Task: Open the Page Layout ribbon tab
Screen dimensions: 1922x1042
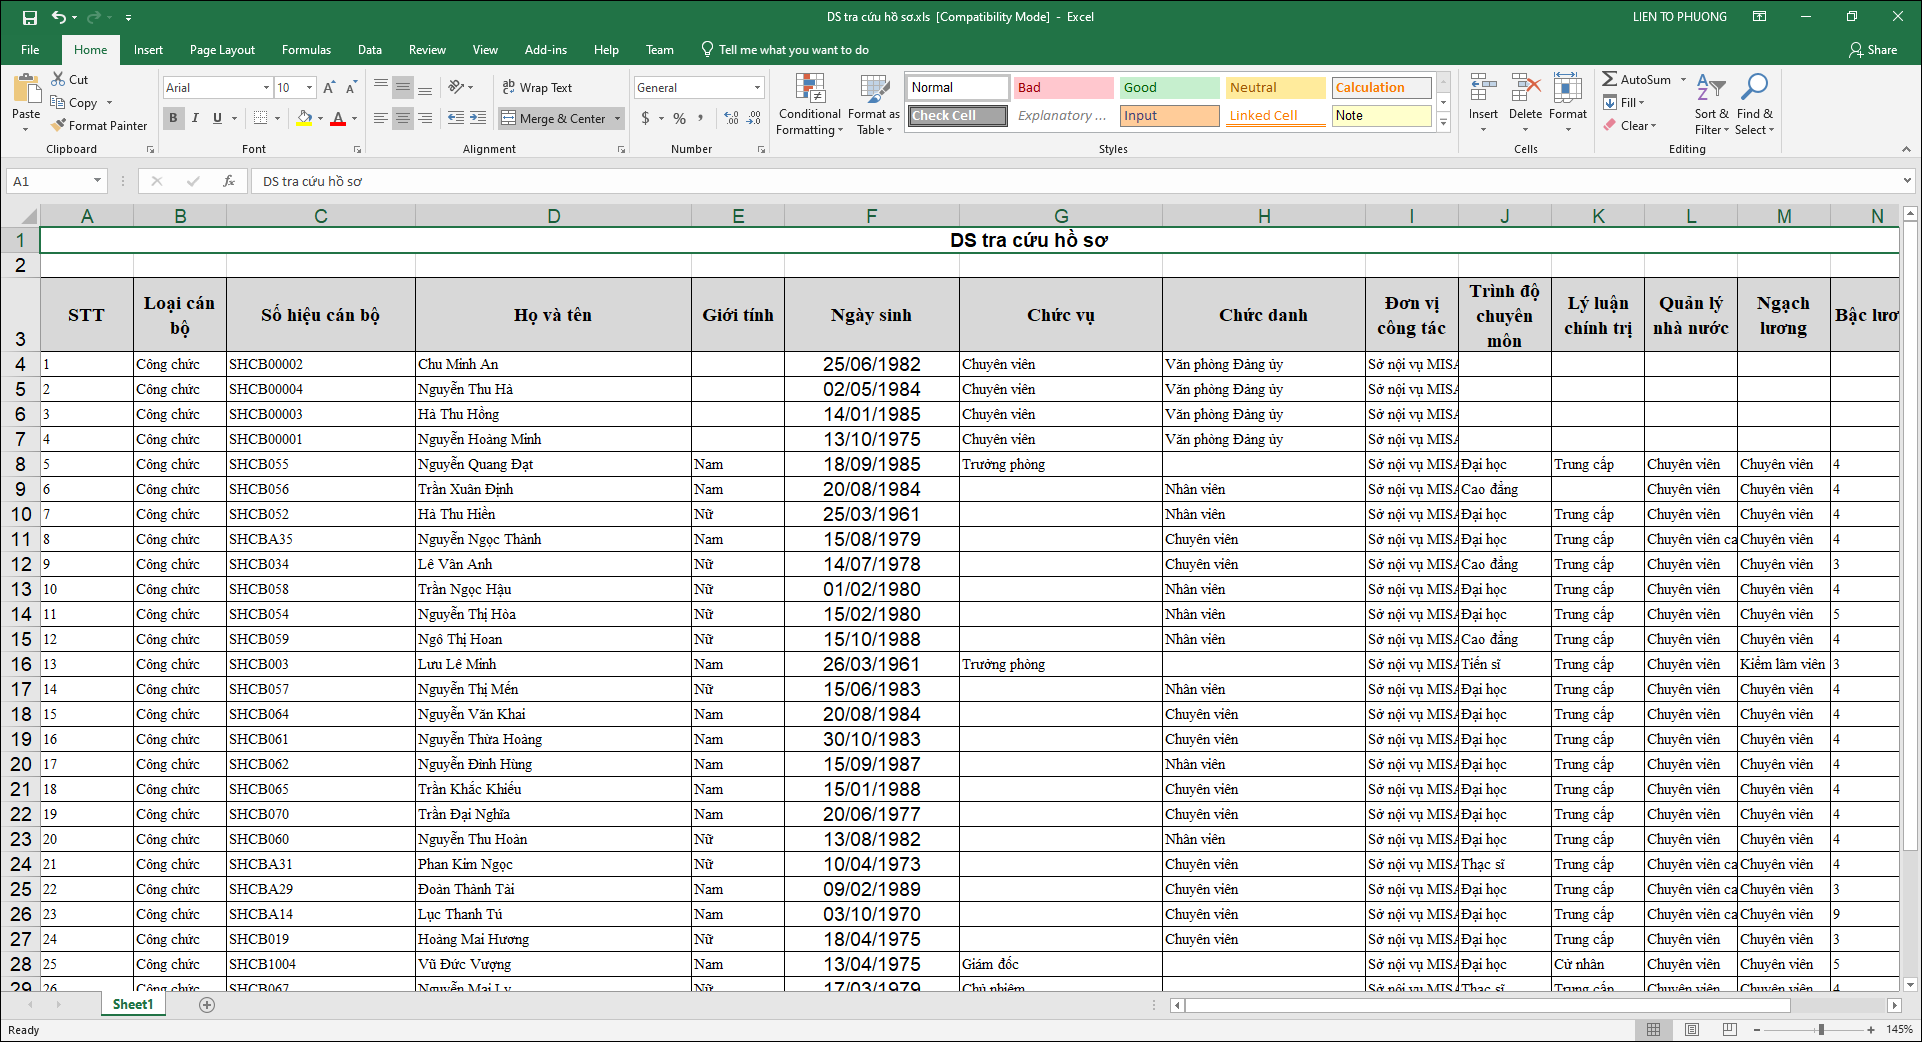Action: pos(222,50)
